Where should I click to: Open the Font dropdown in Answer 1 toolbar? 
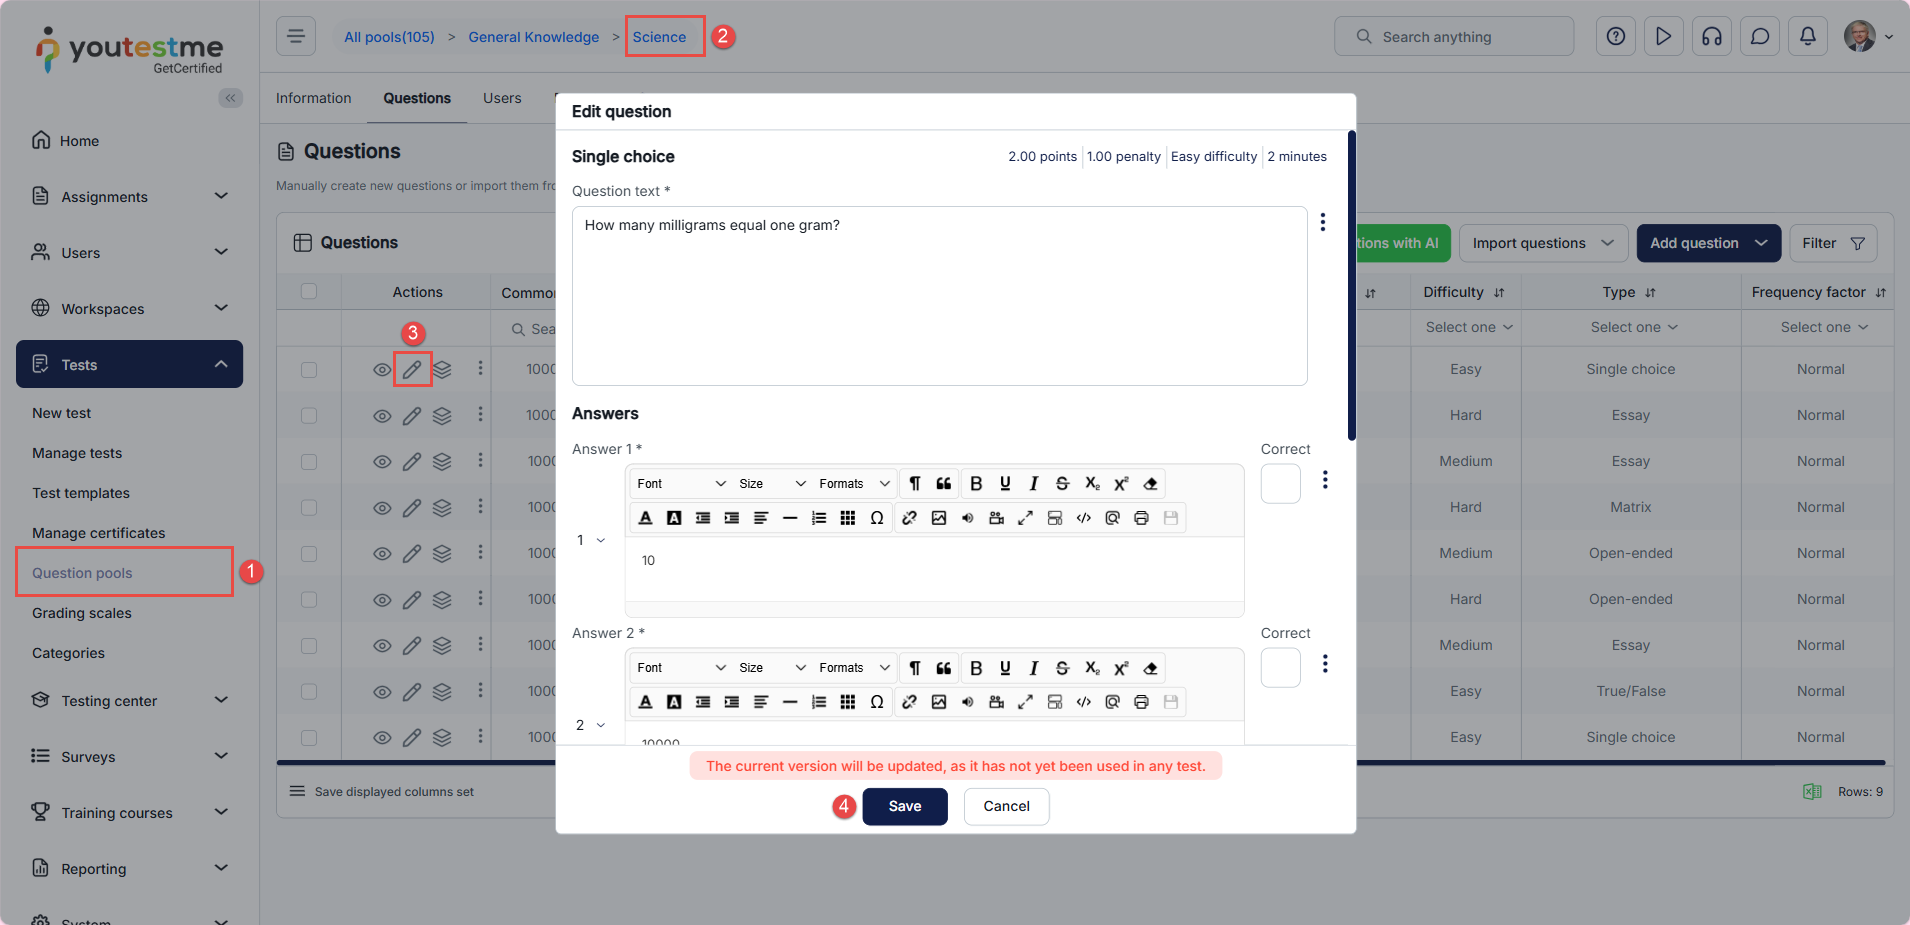tap(681, 484)
